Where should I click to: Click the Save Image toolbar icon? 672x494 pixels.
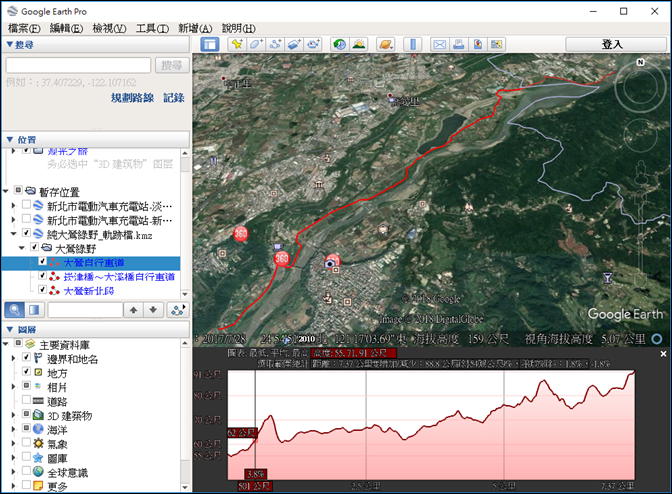pyautogui.click(x=478, y=44)
